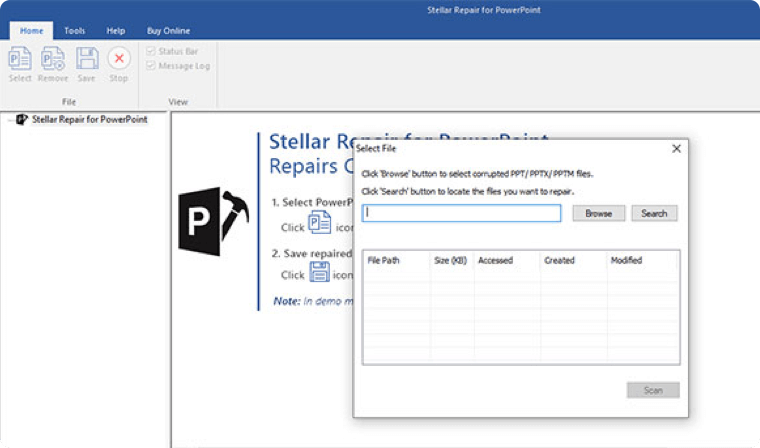Viewport: 760px width, 448px height.
Task: Click the Search button in dialog
Action: [654, 213]
